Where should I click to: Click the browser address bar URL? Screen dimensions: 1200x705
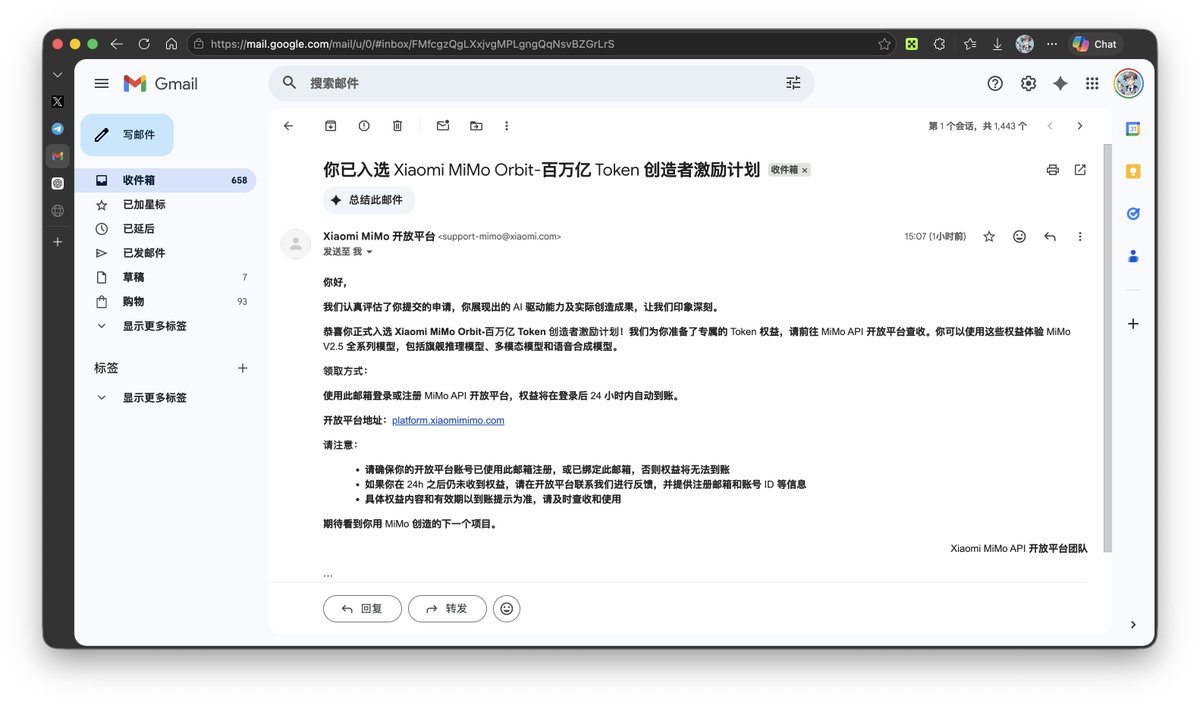click(412, 44)
